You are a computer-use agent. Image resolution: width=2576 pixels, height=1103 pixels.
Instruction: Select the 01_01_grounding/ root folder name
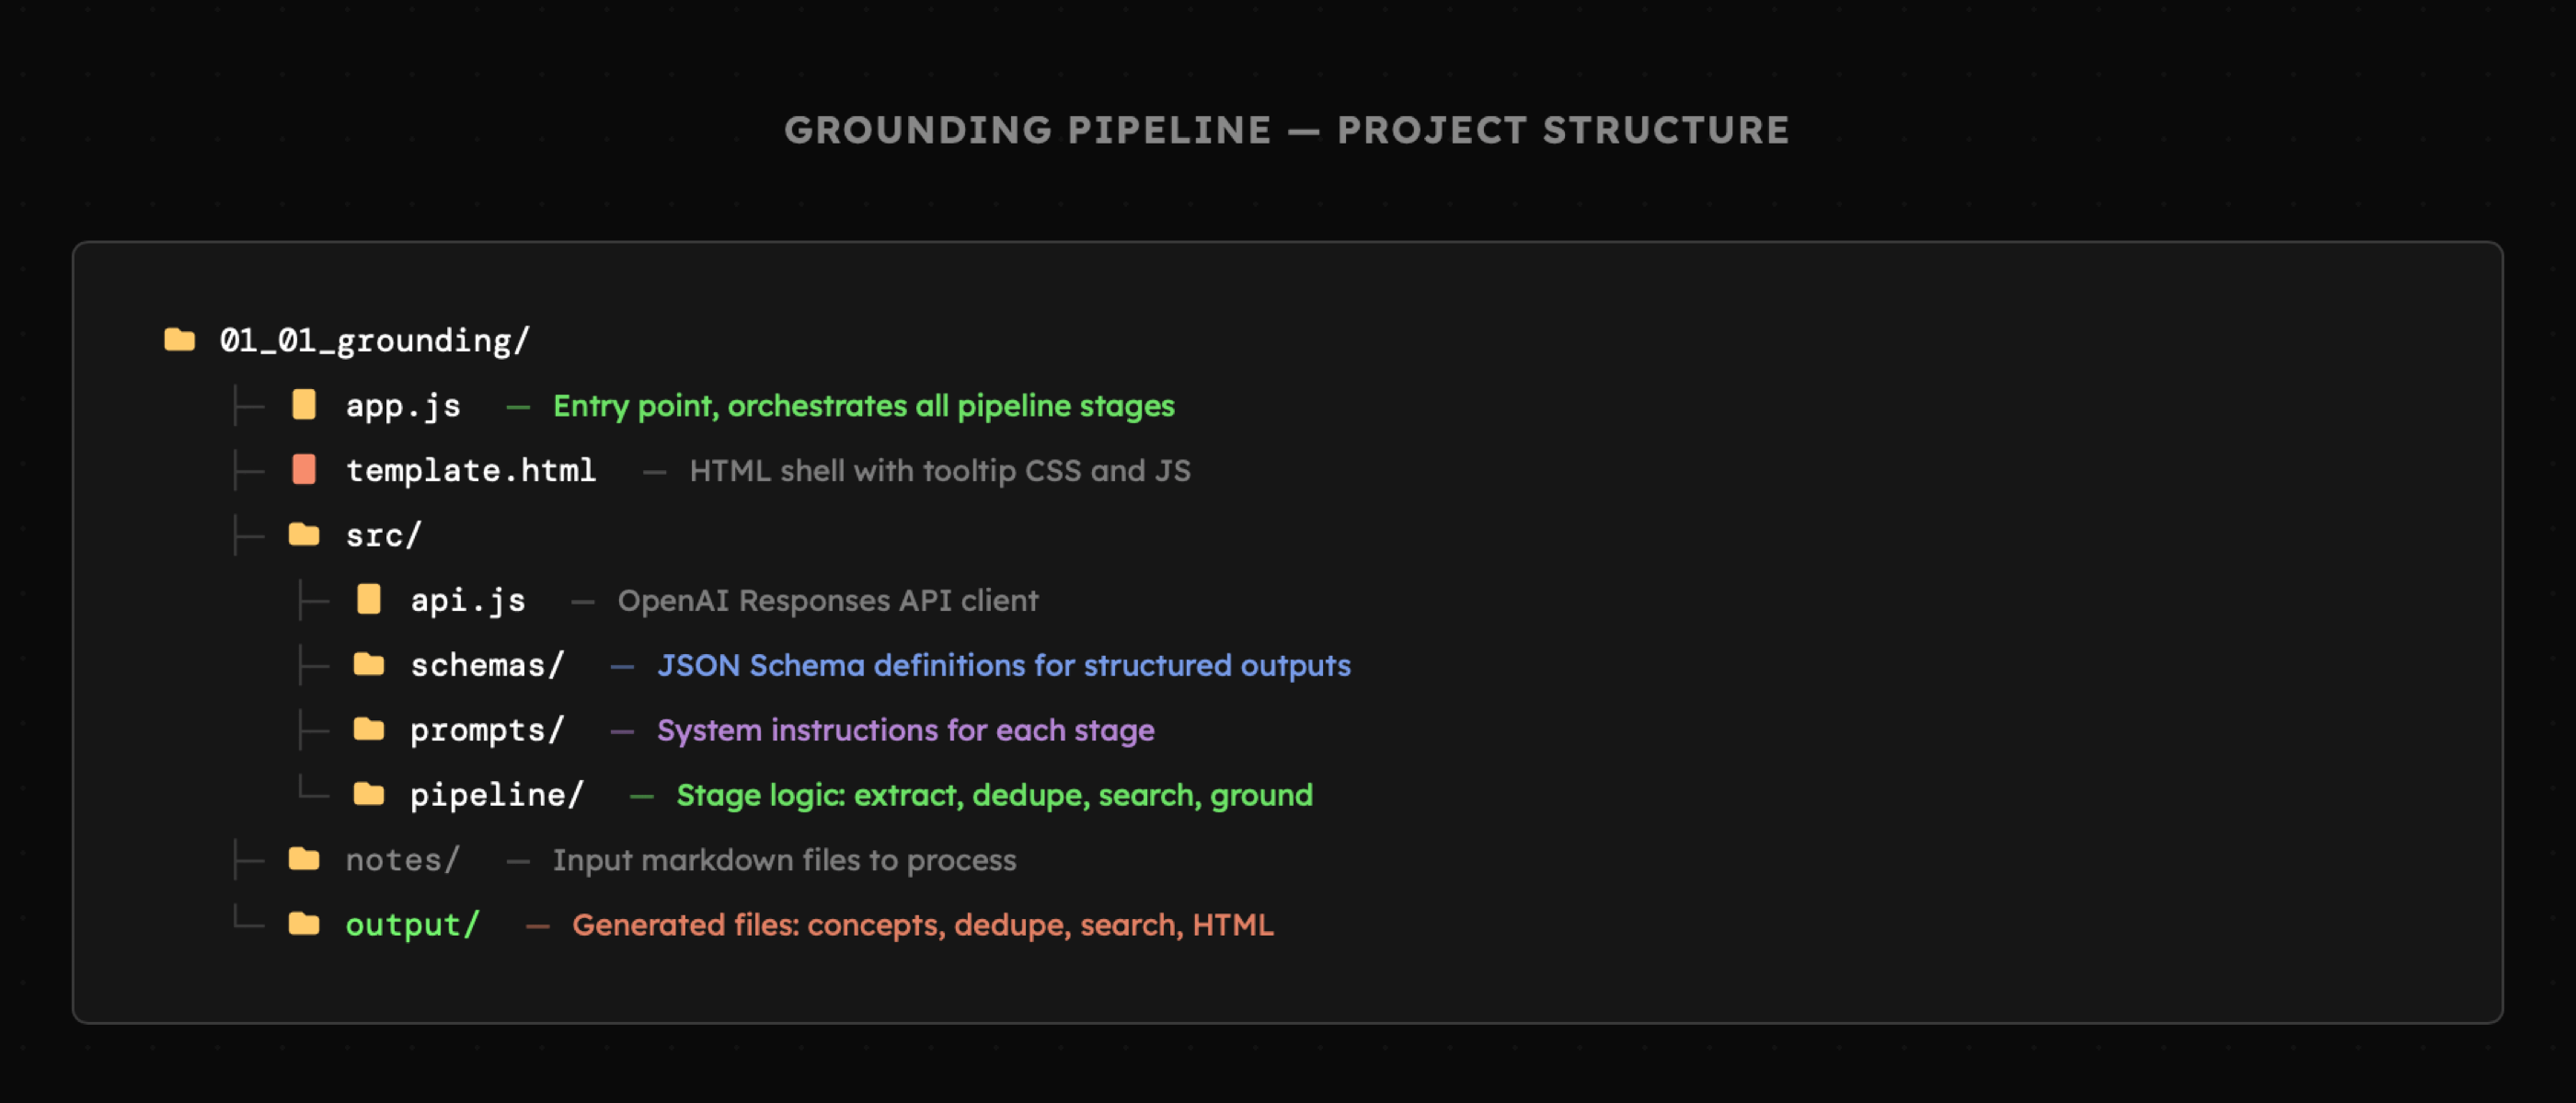(x=375, y=341)
